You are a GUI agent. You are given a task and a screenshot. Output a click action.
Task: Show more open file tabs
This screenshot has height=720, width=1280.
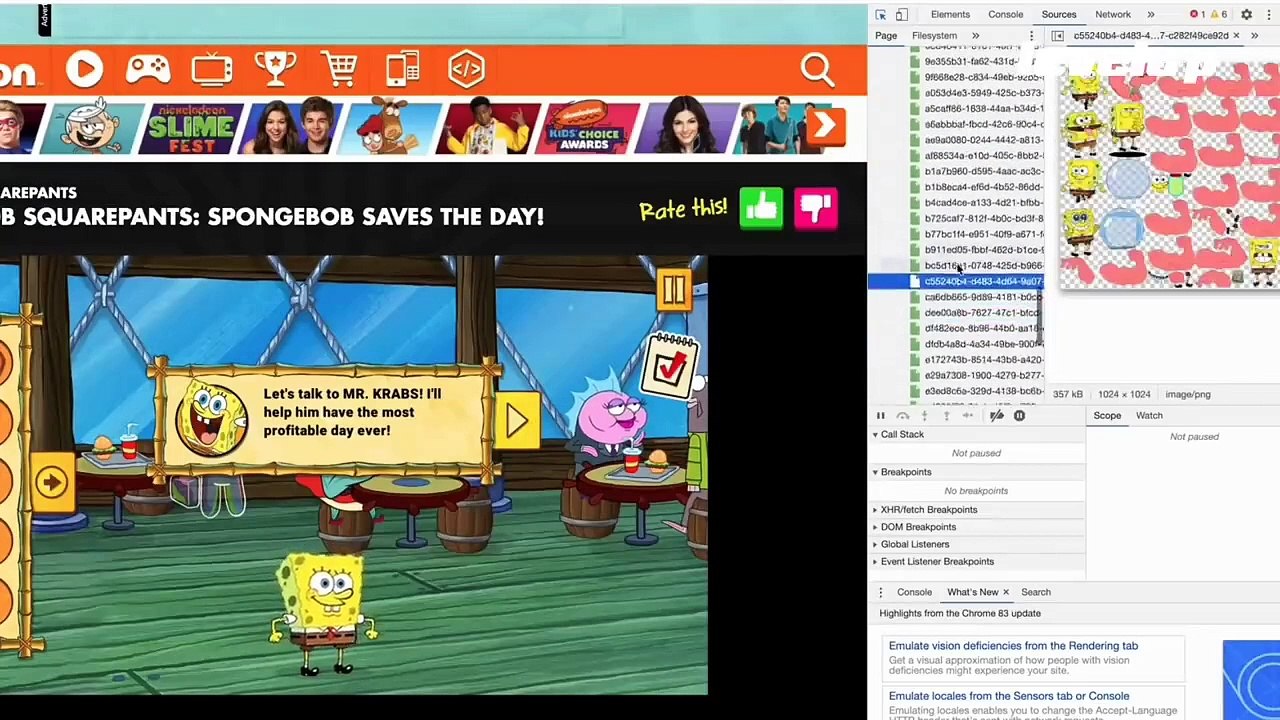tap(1254, 36)
